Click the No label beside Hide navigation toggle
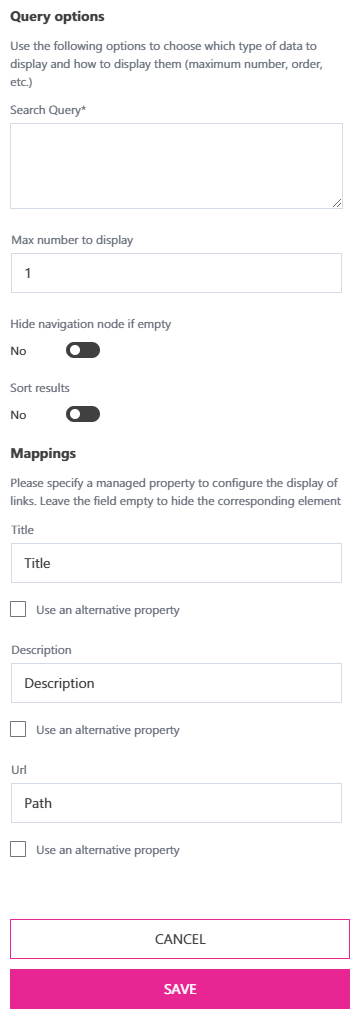364x1021 pixels. 18,351
